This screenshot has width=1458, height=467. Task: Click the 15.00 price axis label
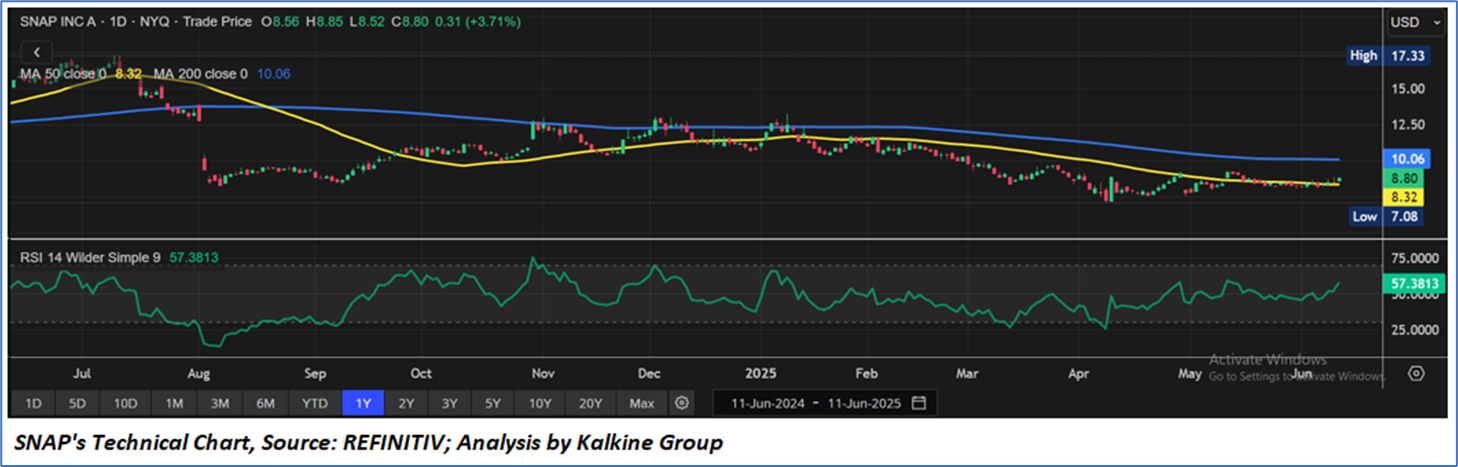point(1408,89)
